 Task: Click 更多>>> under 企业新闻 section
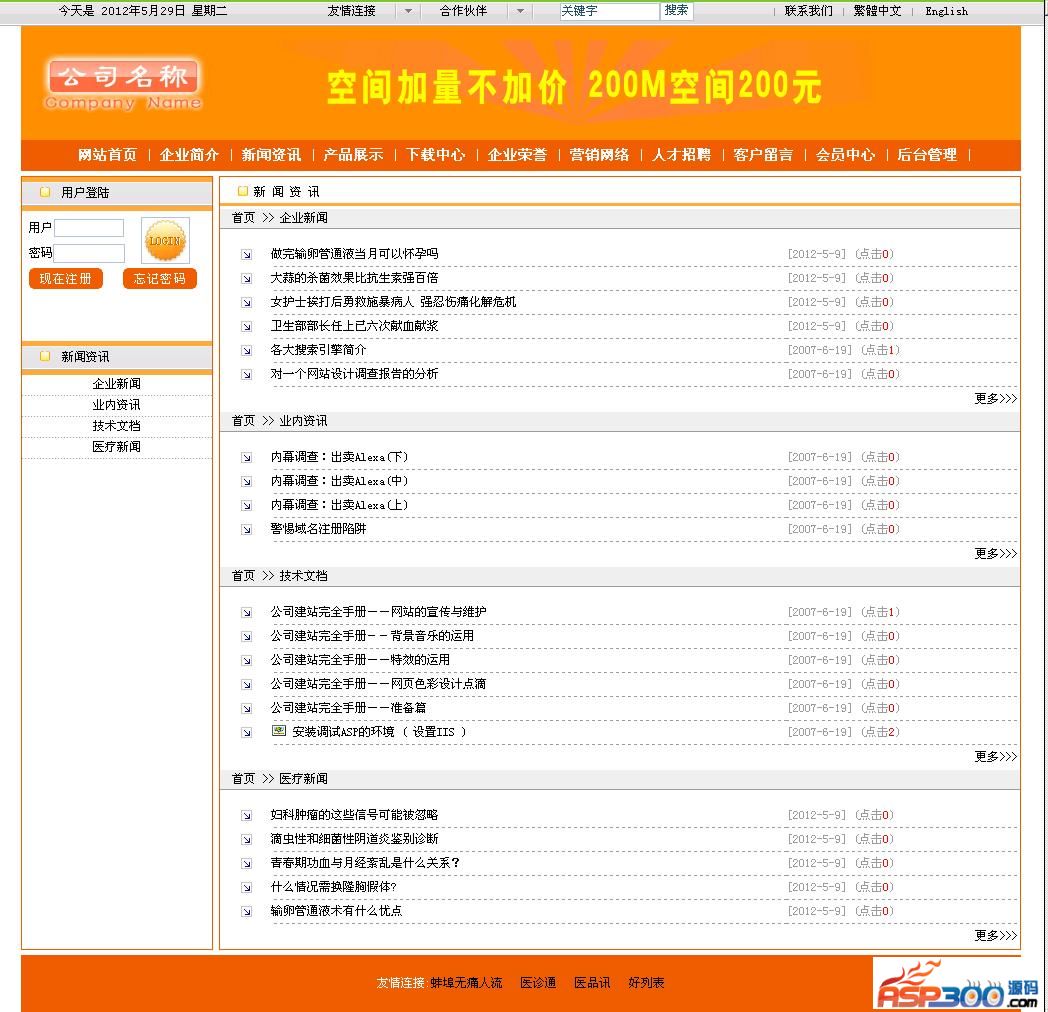pos(995,399)
